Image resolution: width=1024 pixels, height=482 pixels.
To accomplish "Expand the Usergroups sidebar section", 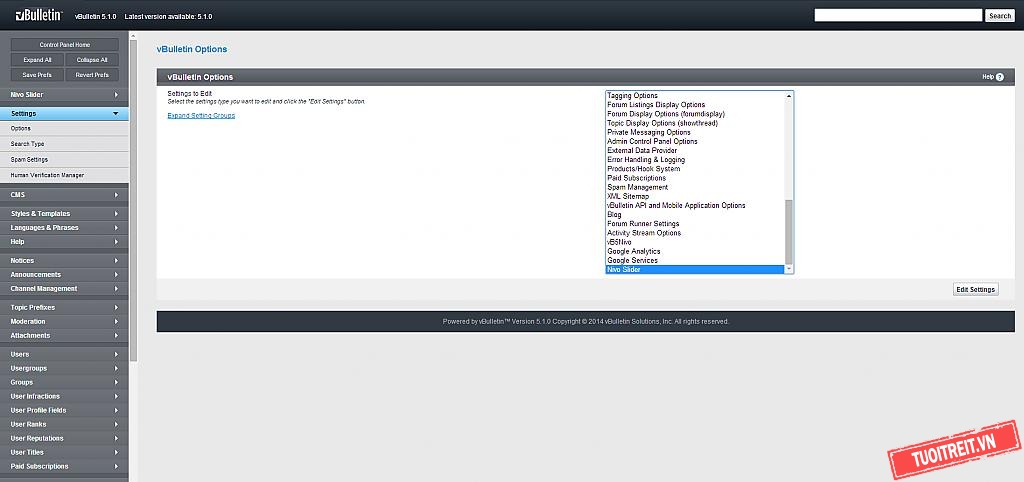I will pyautogui.click(x=64, y=368).
